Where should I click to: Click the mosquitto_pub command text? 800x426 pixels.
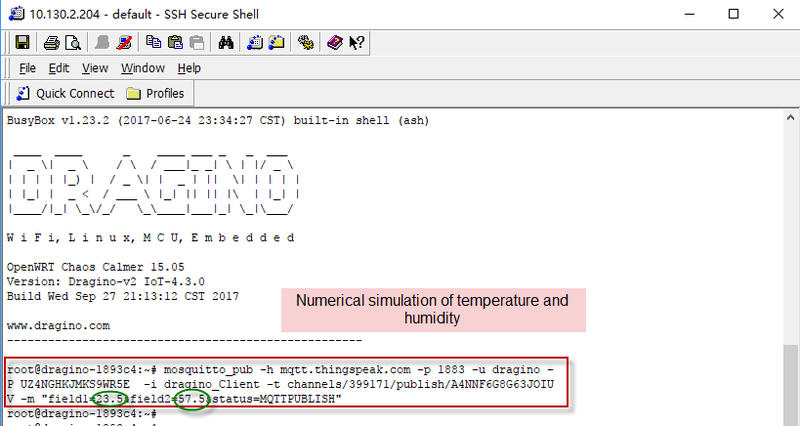click(x=208, y=369)
